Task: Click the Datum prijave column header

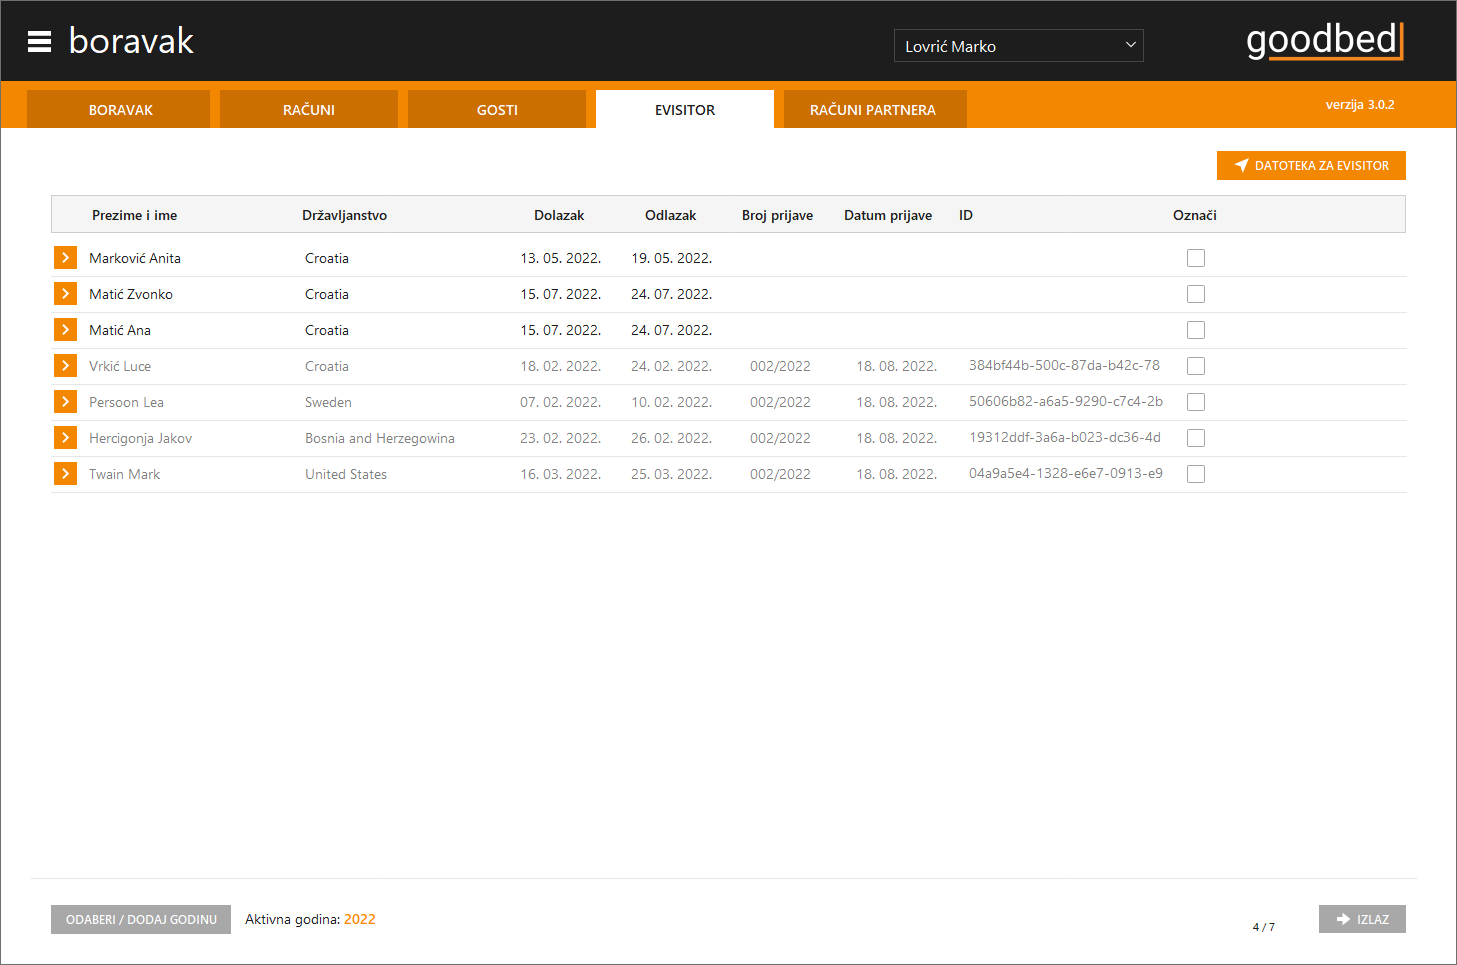Action: coord(888,215)
